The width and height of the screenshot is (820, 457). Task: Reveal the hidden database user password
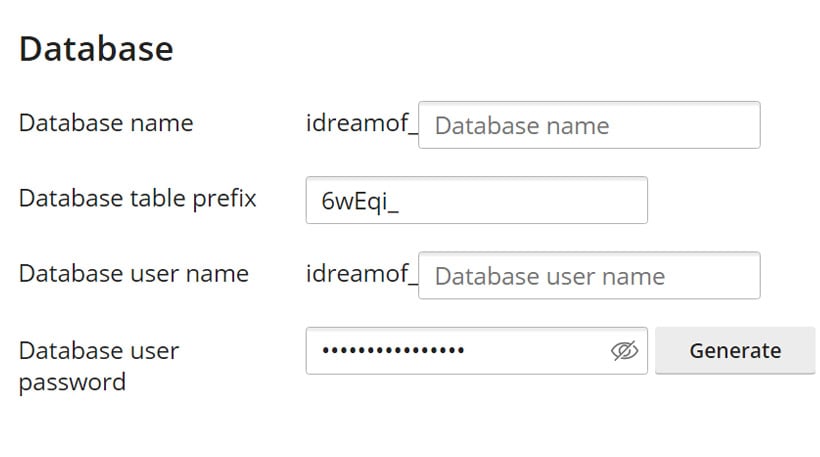(624, 351)
